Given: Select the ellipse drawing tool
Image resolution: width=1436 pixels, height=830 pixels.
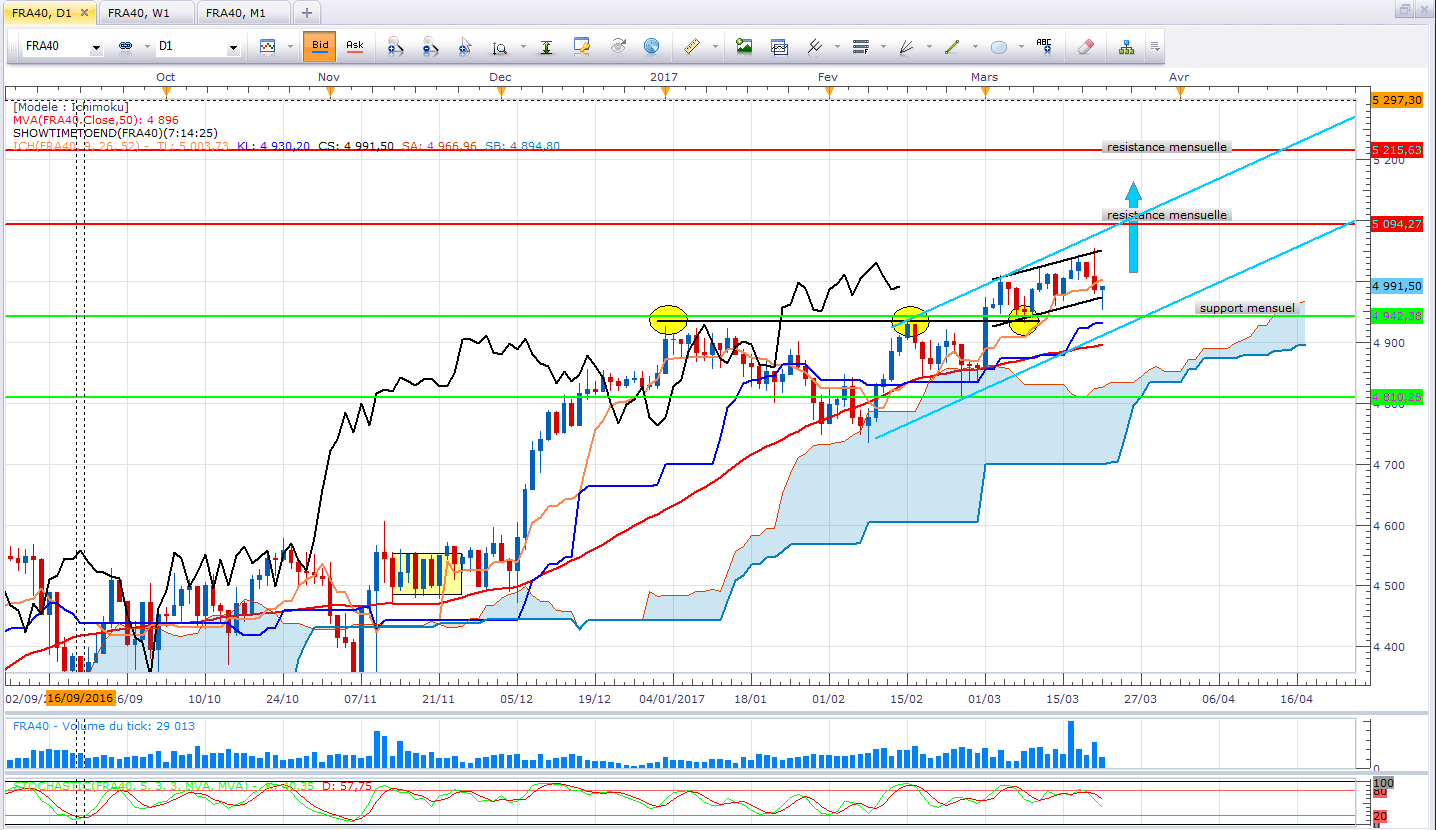Looking at the screenshot, I should [998, 47].
